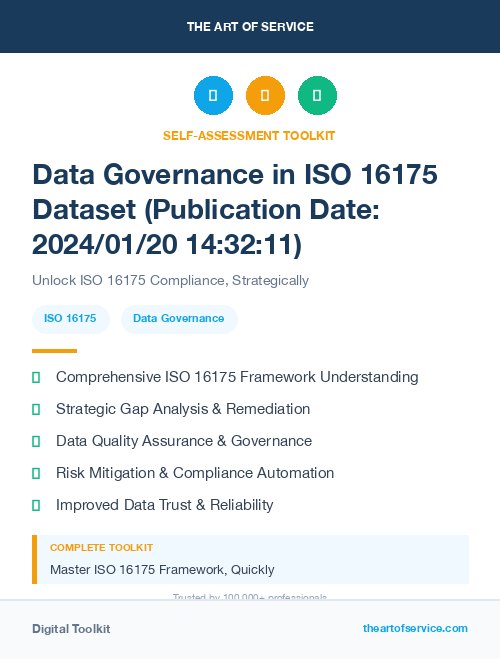
Task: Click the Digital Toolkit footer label
Action: tap(71, 629)
